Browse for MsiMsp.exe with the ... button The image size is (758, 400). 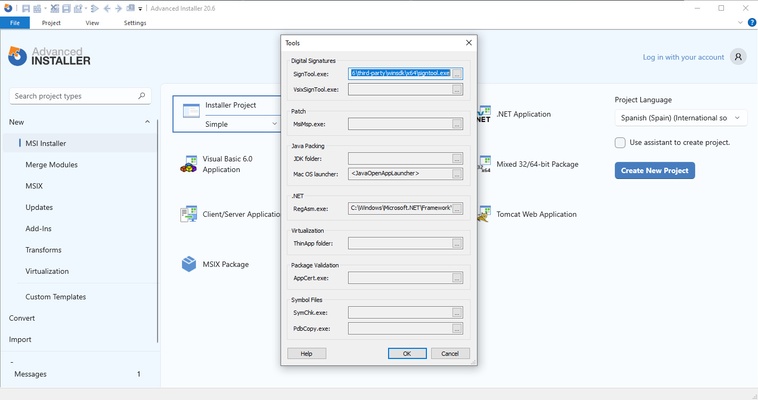pyautogui.click(x=457, y=124)
